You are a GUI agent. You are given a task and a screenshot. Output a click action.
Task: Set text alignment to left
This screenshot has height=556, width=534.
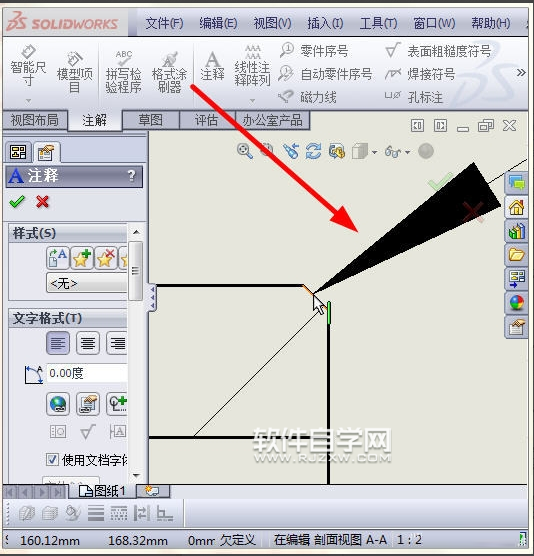(x=58, y=343)
